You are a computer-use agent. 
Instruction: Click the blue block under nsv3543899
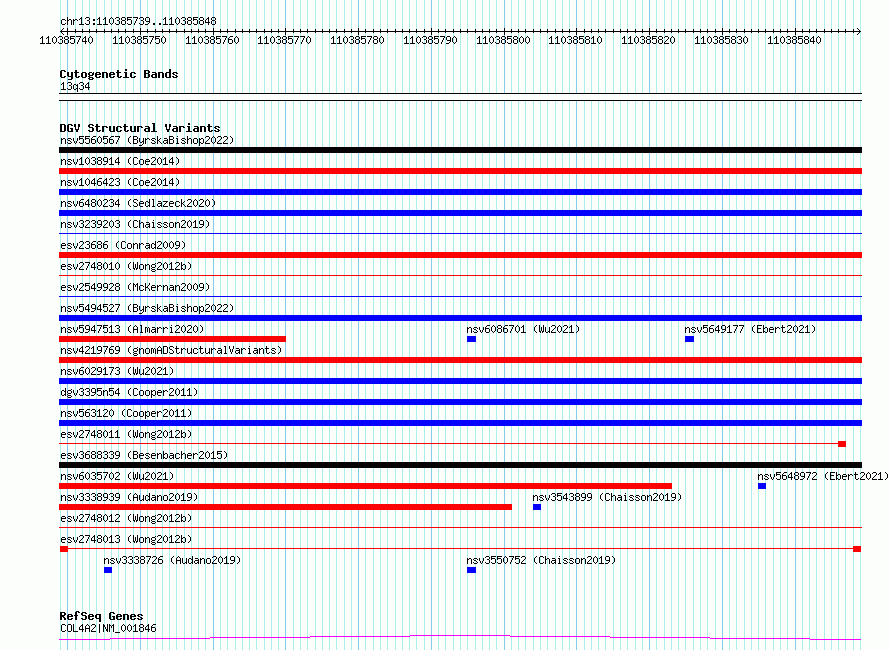pyautogui.click(x=537, y=507)
